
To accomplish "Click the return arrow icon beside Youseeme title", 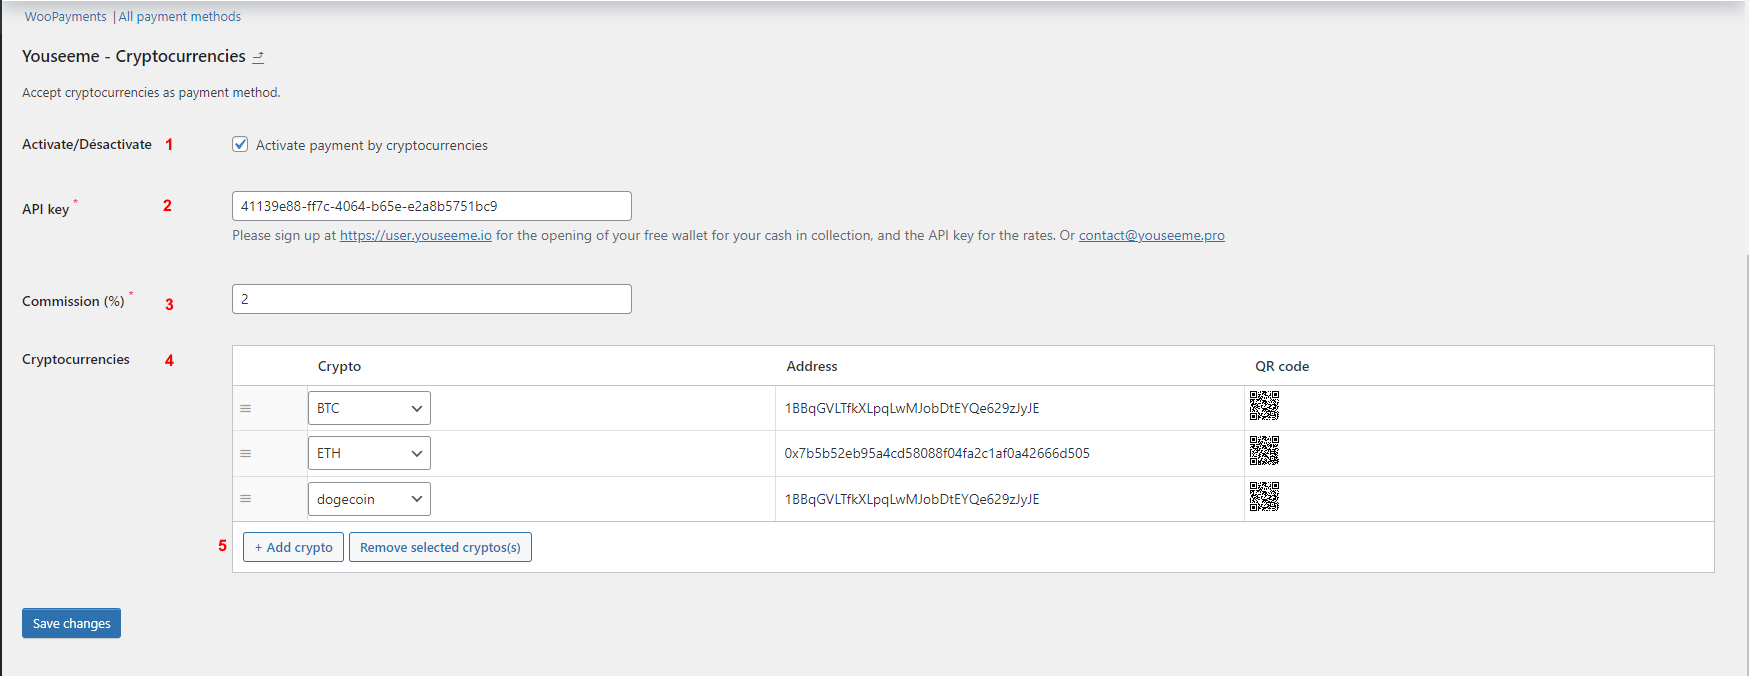I will 258,57.
